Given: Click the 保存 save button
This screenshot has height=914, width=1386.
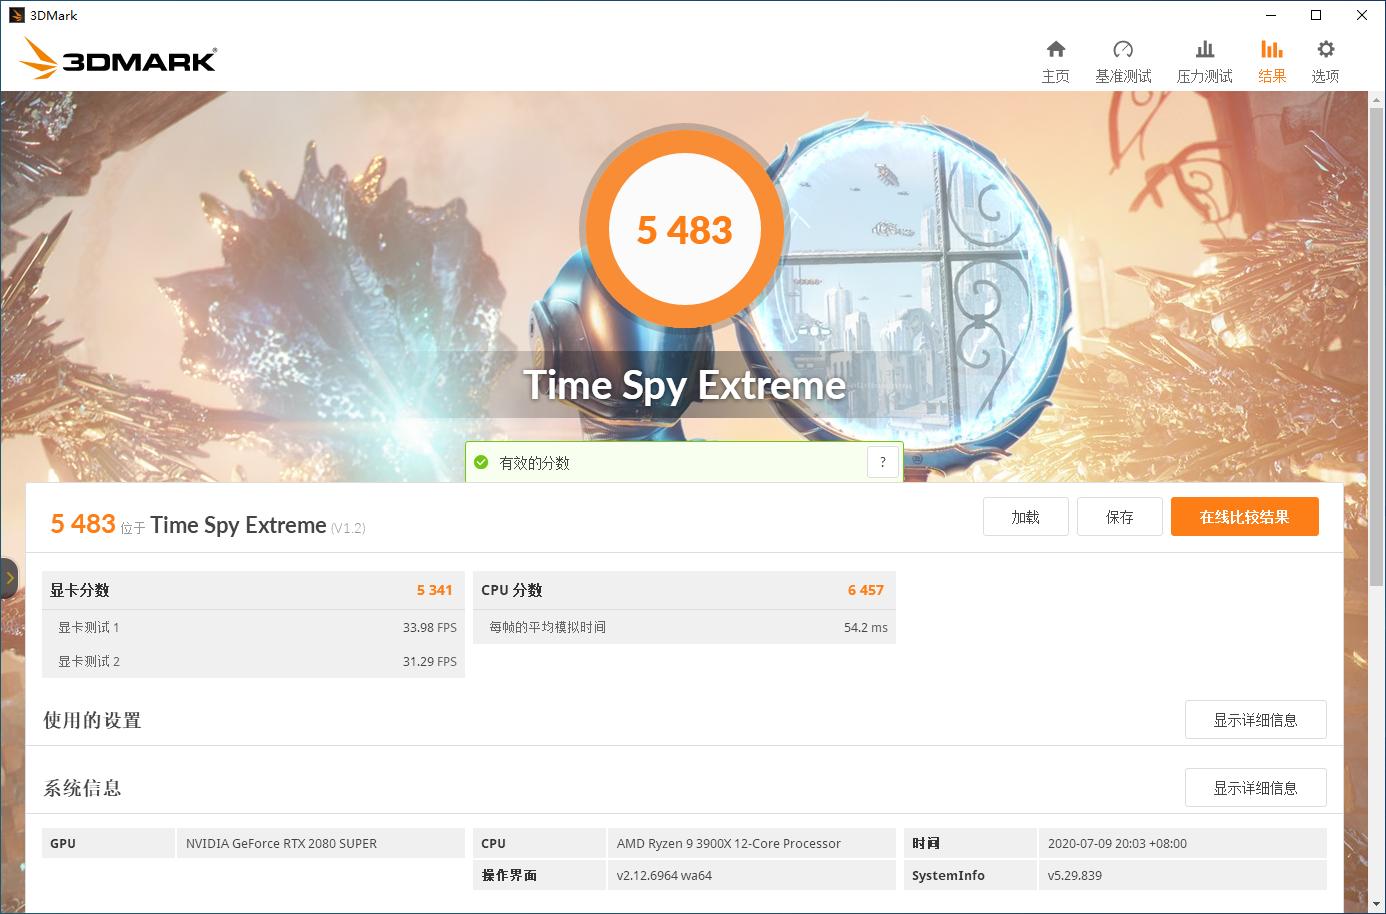Looking at the screenshot, I should (1119, 516).
